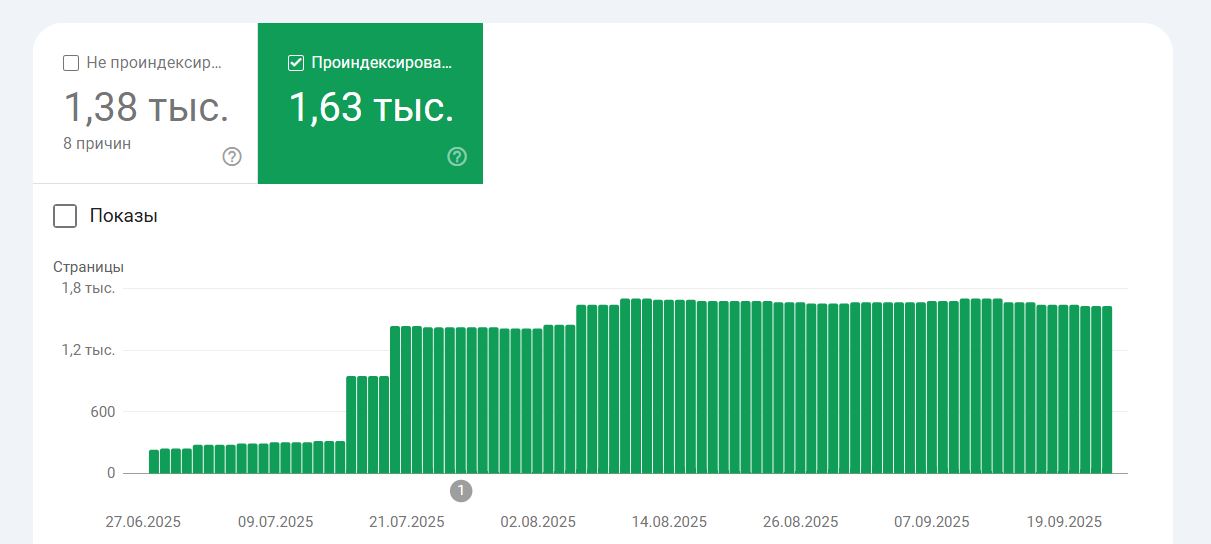The image size is (1211, 544).
Task: Click the 02.08.2025 date label
Action: [x=538, y=522]
